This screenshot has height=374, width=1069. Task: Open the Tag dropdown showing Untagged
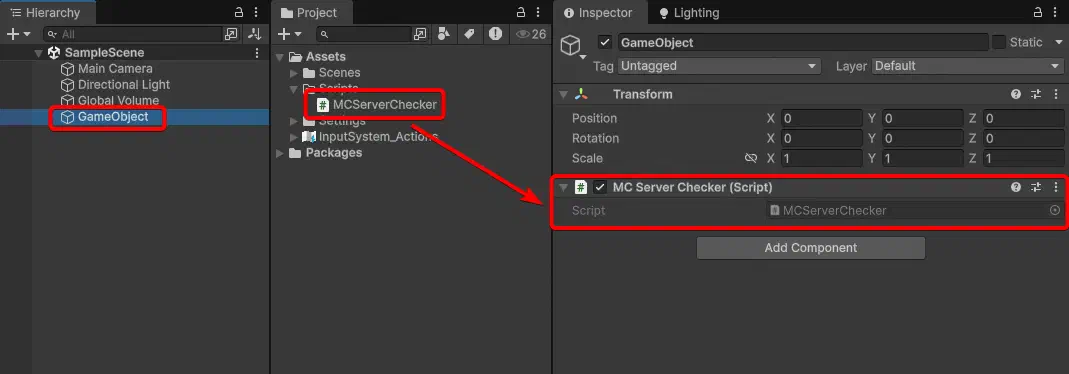(719, 66)
